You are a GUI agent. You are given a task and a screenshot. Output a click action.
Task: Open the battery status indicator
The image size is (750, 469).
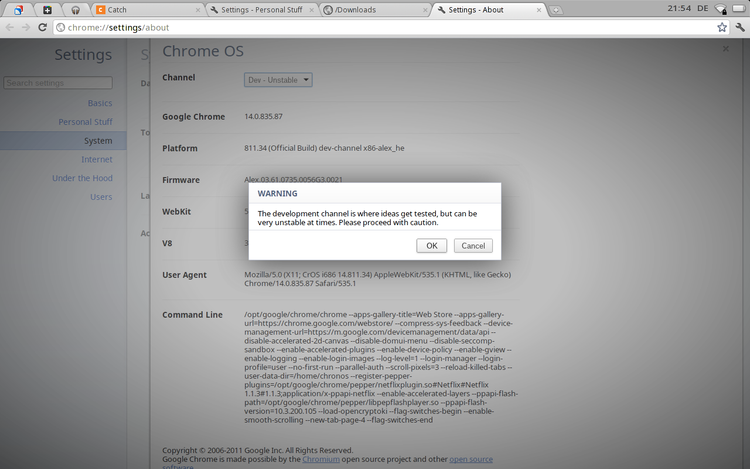[738, 8]
